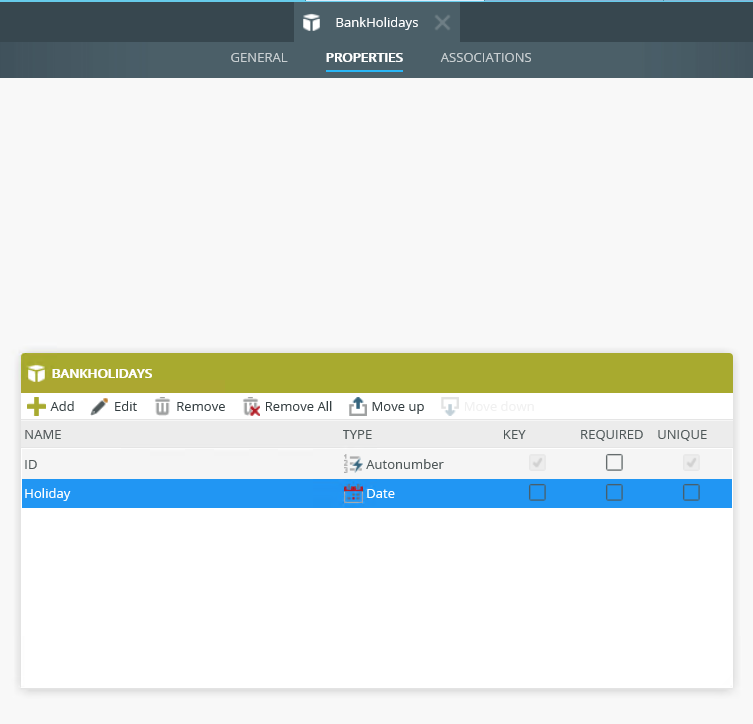
Task: Click the NAME column header
Action: 43,434
